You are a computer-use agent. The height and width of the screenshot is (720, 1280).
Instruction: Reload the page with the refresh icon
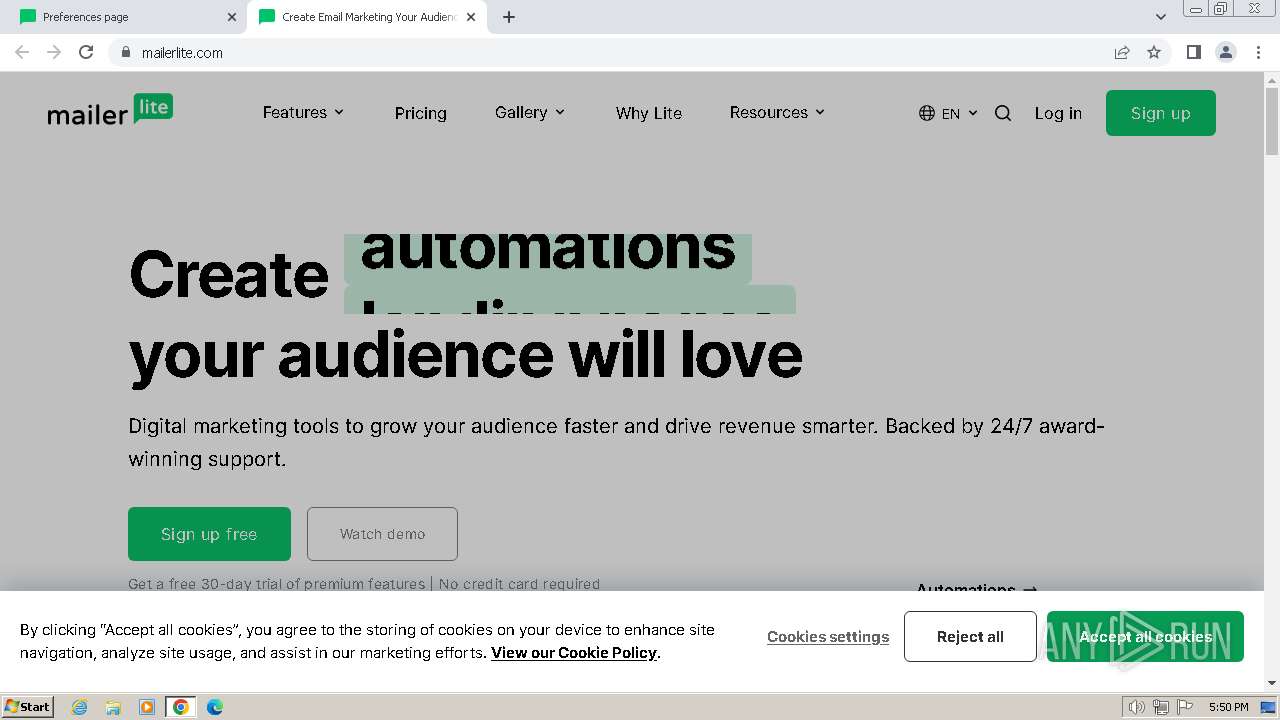point(86,52)
